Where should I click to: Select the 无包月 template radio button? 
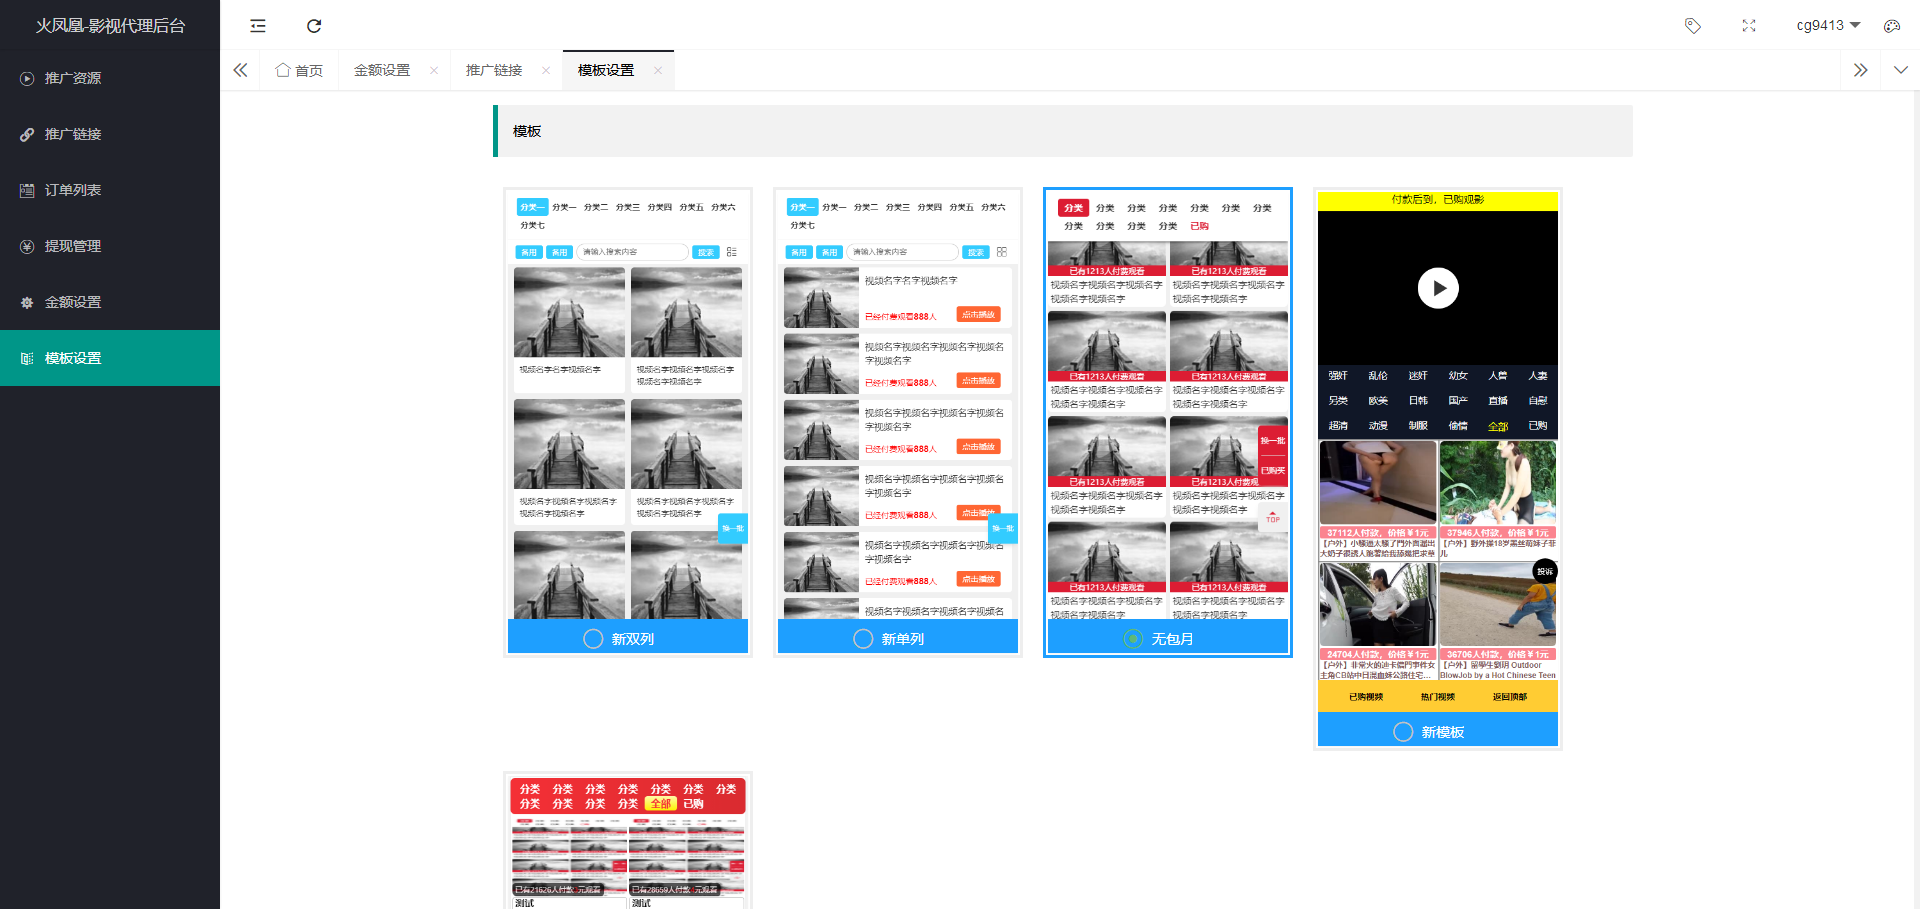point(1133,639)
